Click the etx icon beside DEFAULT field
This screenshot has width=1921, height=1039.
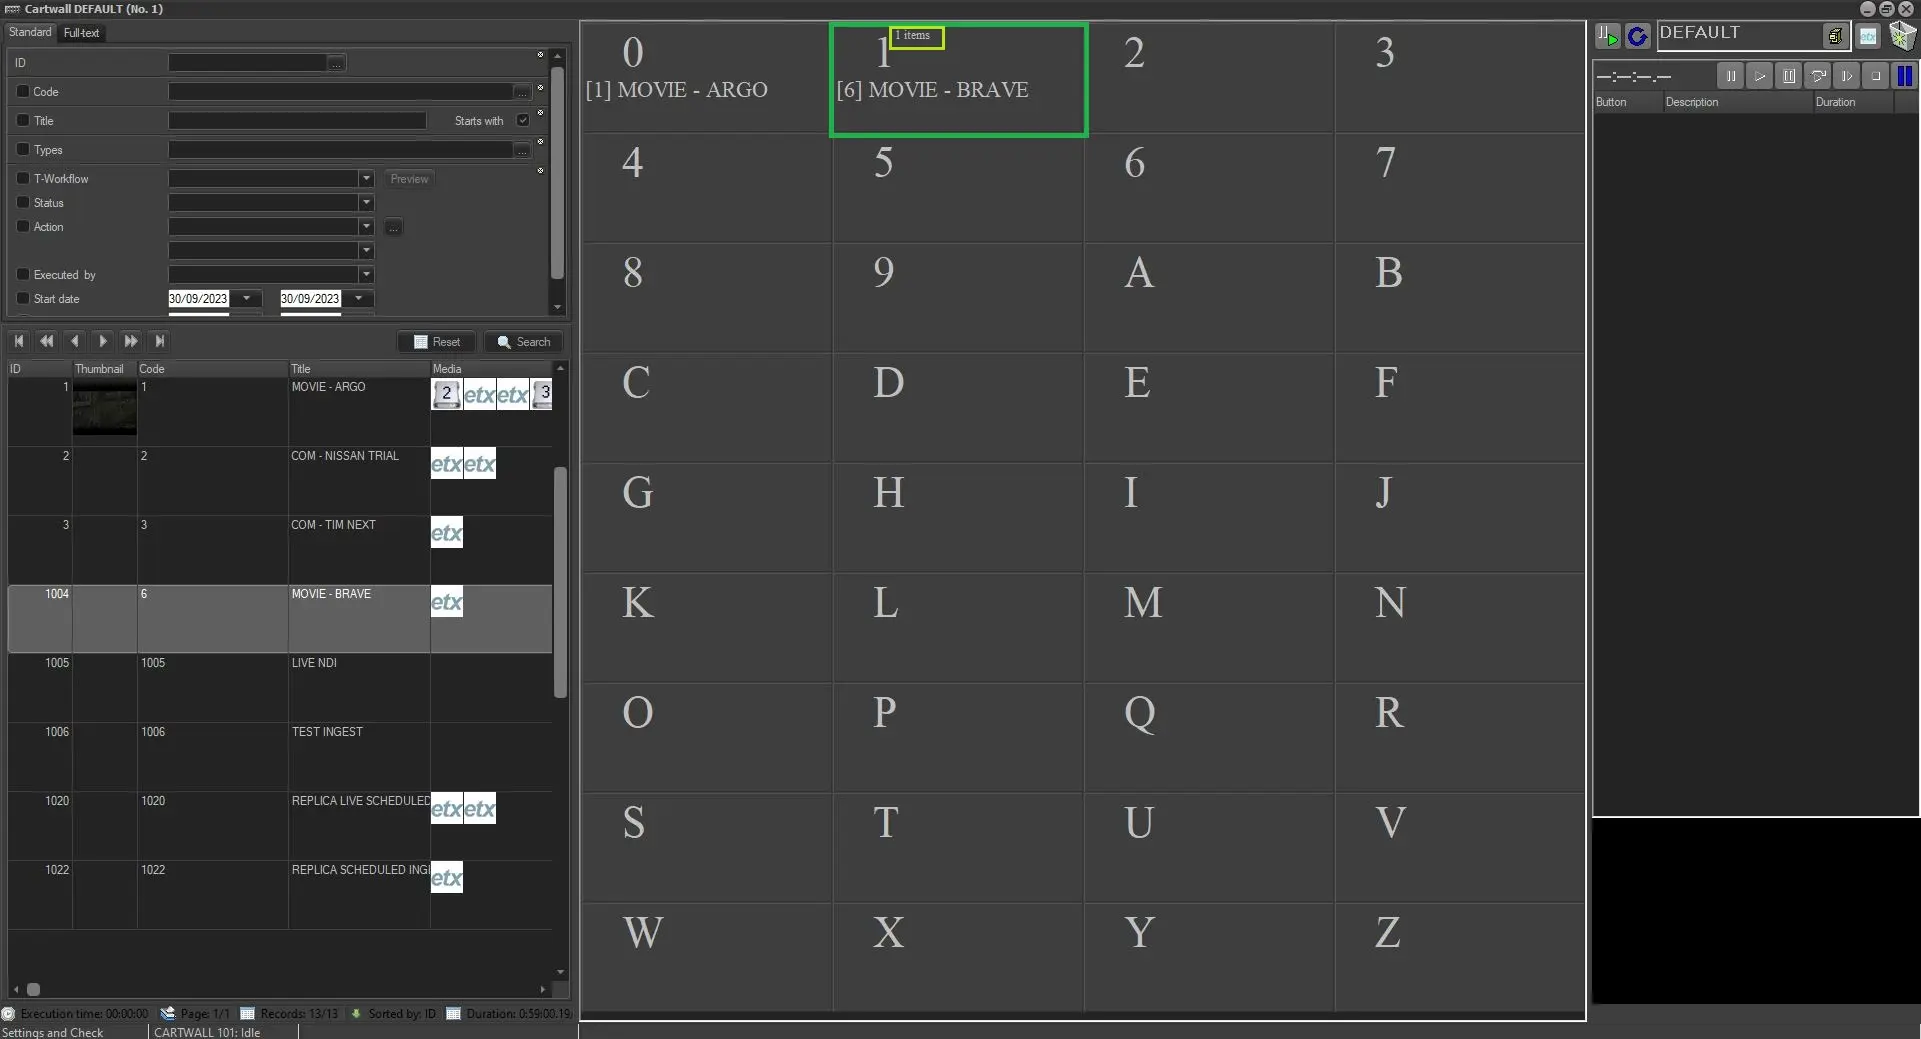click(1868, 36)
